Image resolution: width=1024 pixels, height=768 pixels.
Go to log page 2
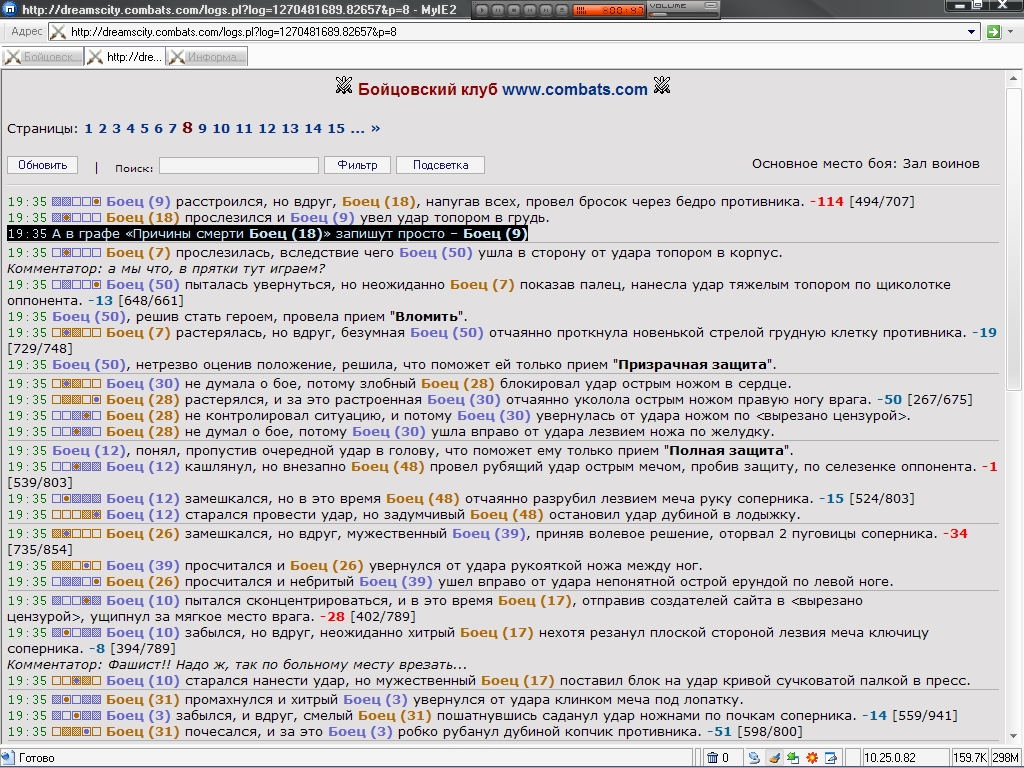tap(103, 129)
